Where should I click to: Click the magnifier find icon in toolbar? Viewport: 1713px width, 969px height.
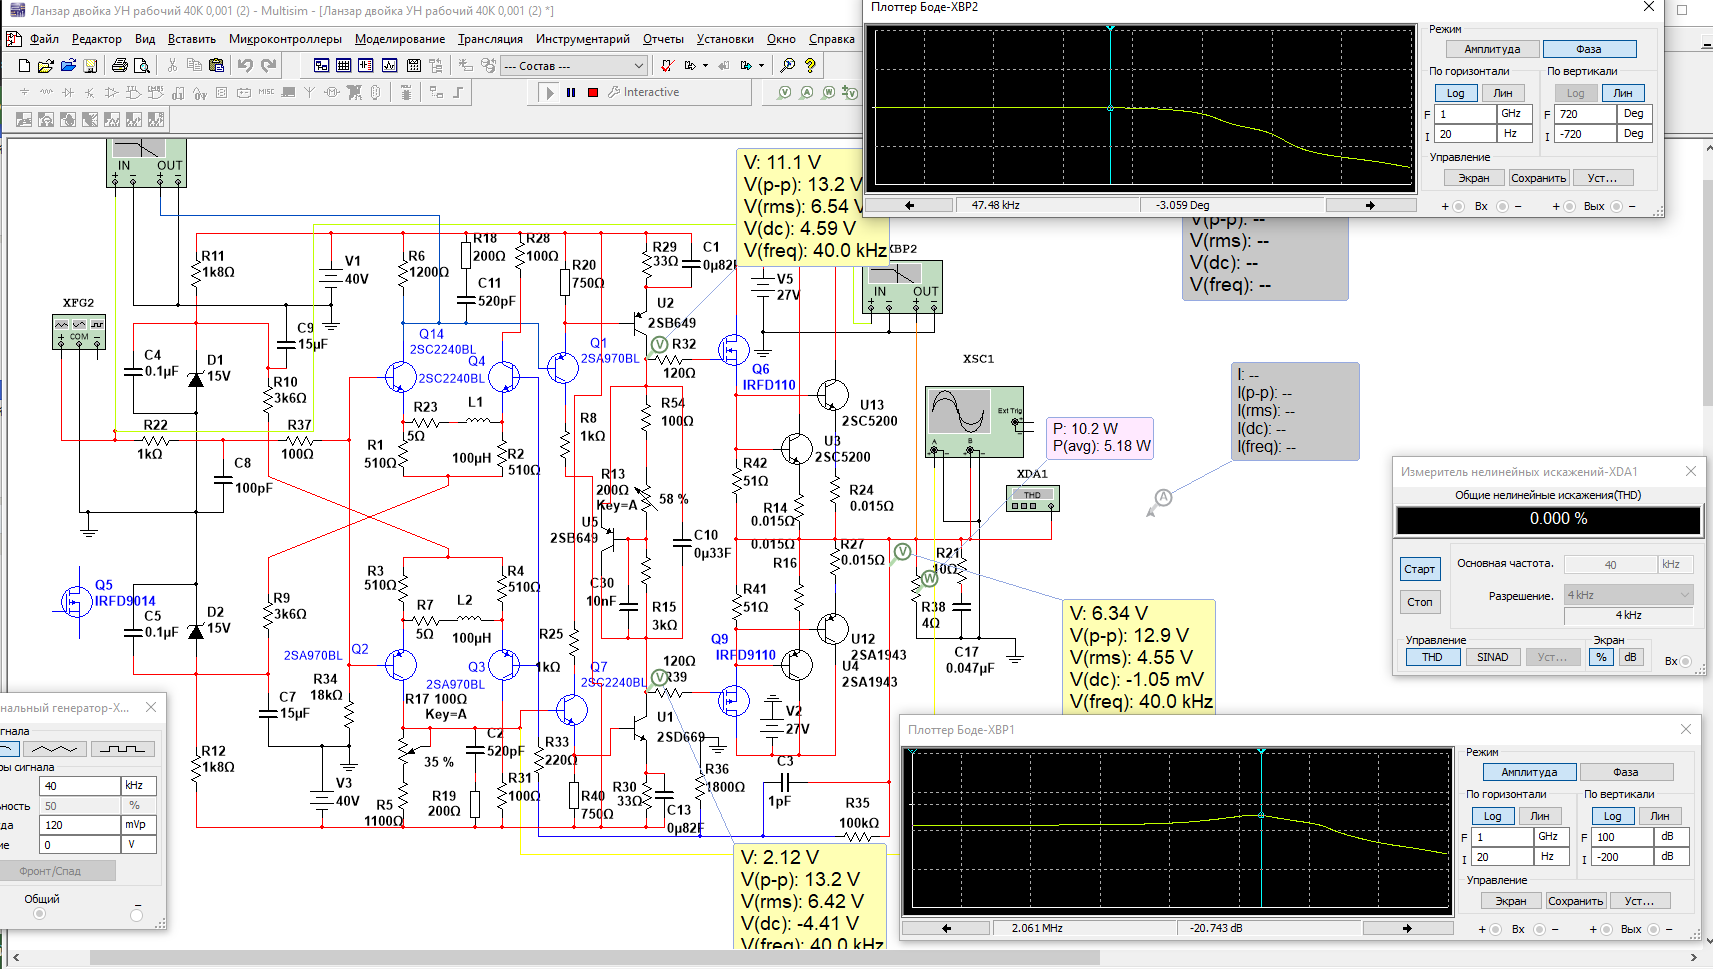[x=788, y=66]
